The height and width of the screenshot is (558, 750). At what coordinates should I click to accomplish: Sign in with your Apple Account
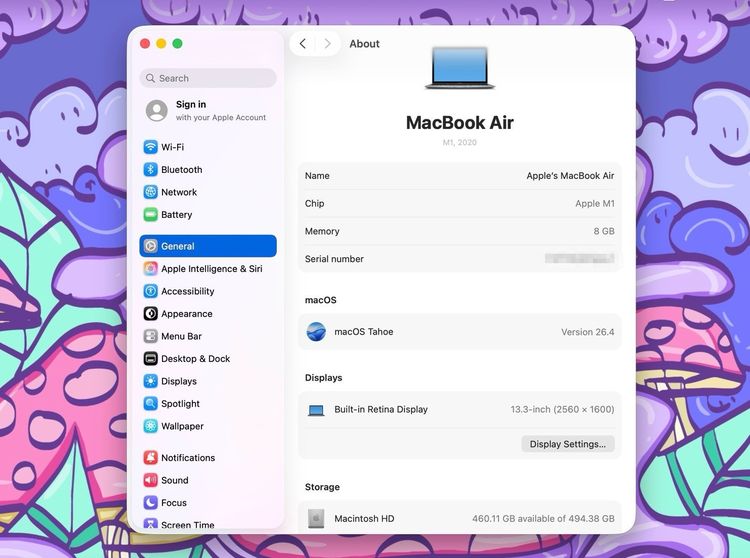[x=206, y=110]
